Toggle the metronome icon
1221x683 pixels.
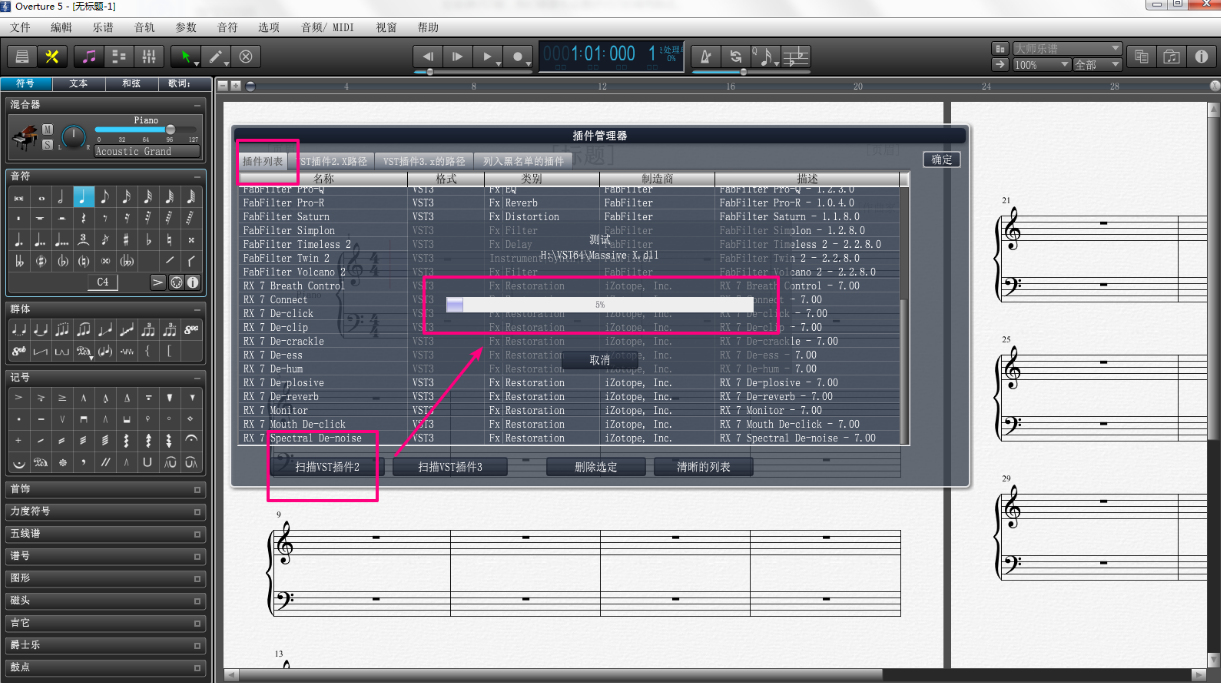(x=706, y=57)
